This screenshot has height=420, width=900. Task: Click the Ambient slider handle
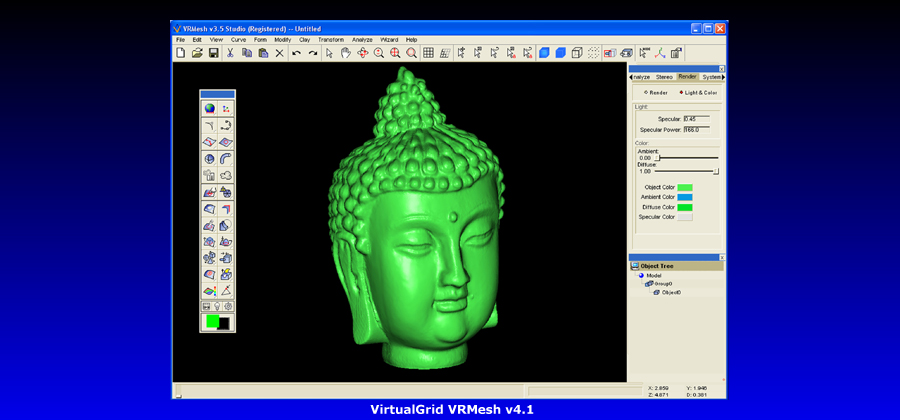click(x=658, y=158)
